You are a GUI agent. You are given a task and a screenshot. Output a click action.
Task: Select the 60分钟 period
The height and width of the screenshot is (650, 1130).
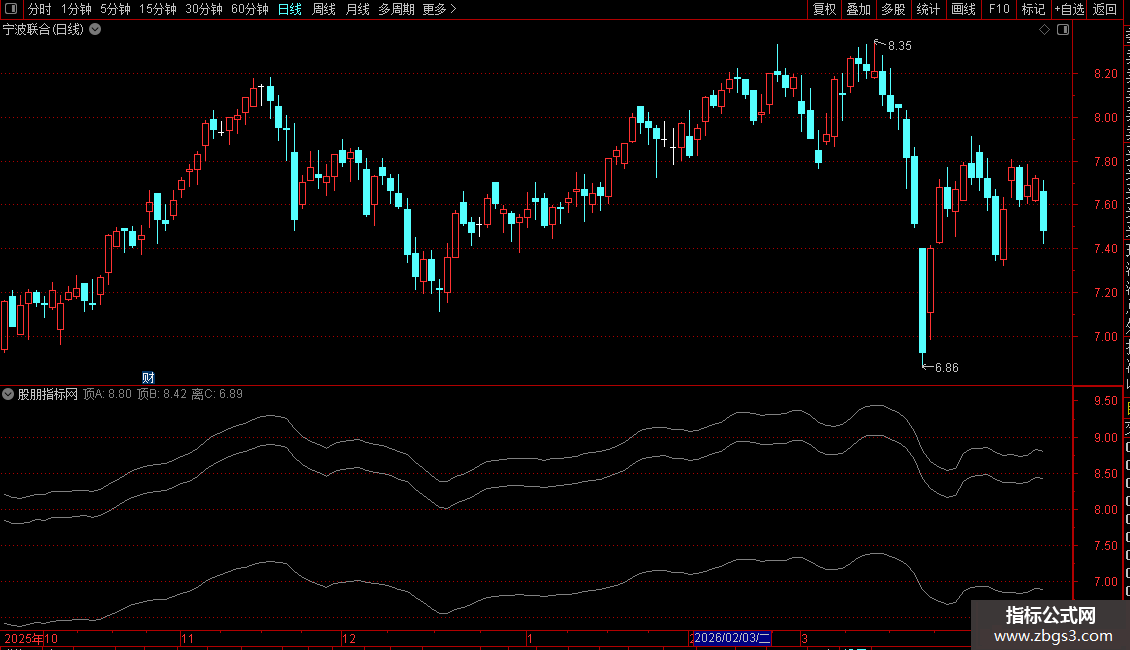[249, 9]
